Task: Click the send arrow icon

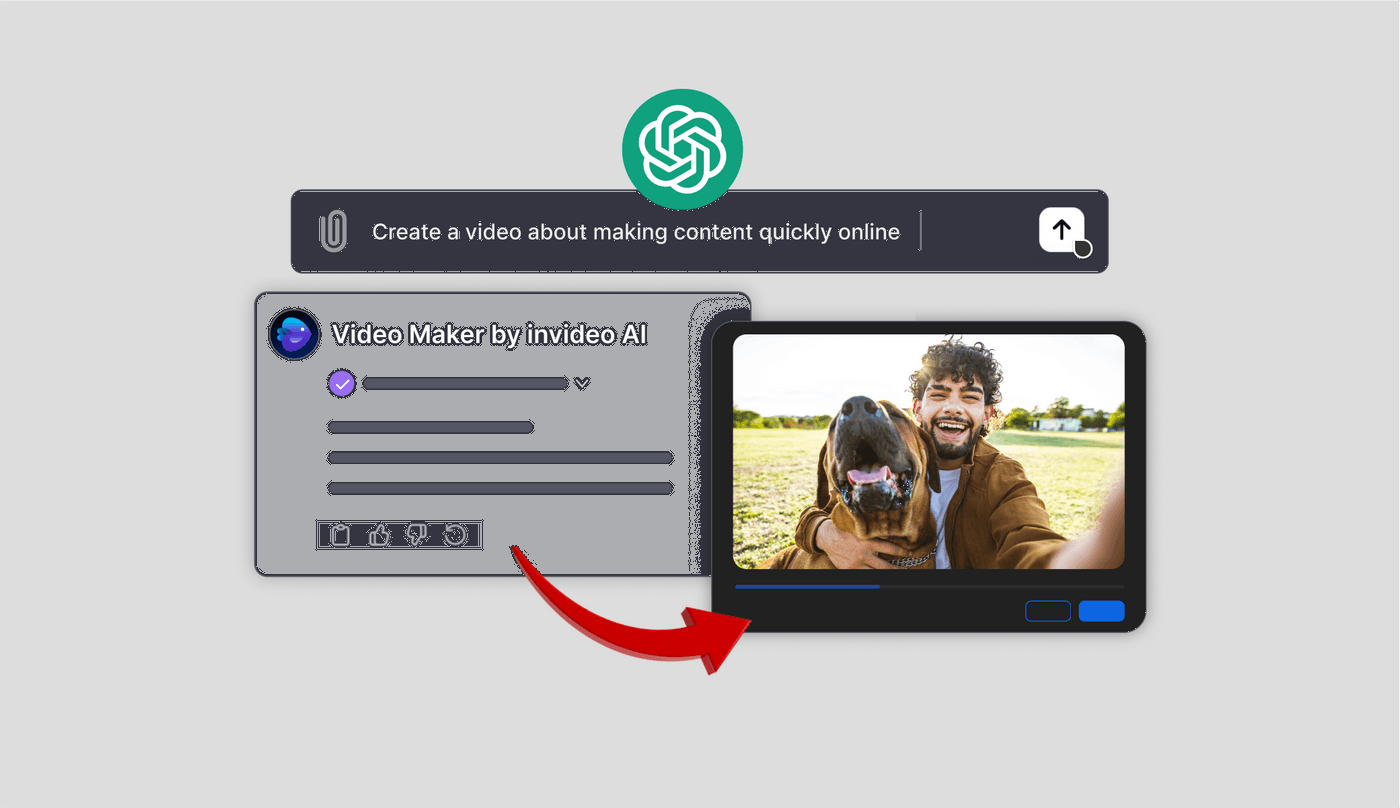Action: coord(1061,229)
